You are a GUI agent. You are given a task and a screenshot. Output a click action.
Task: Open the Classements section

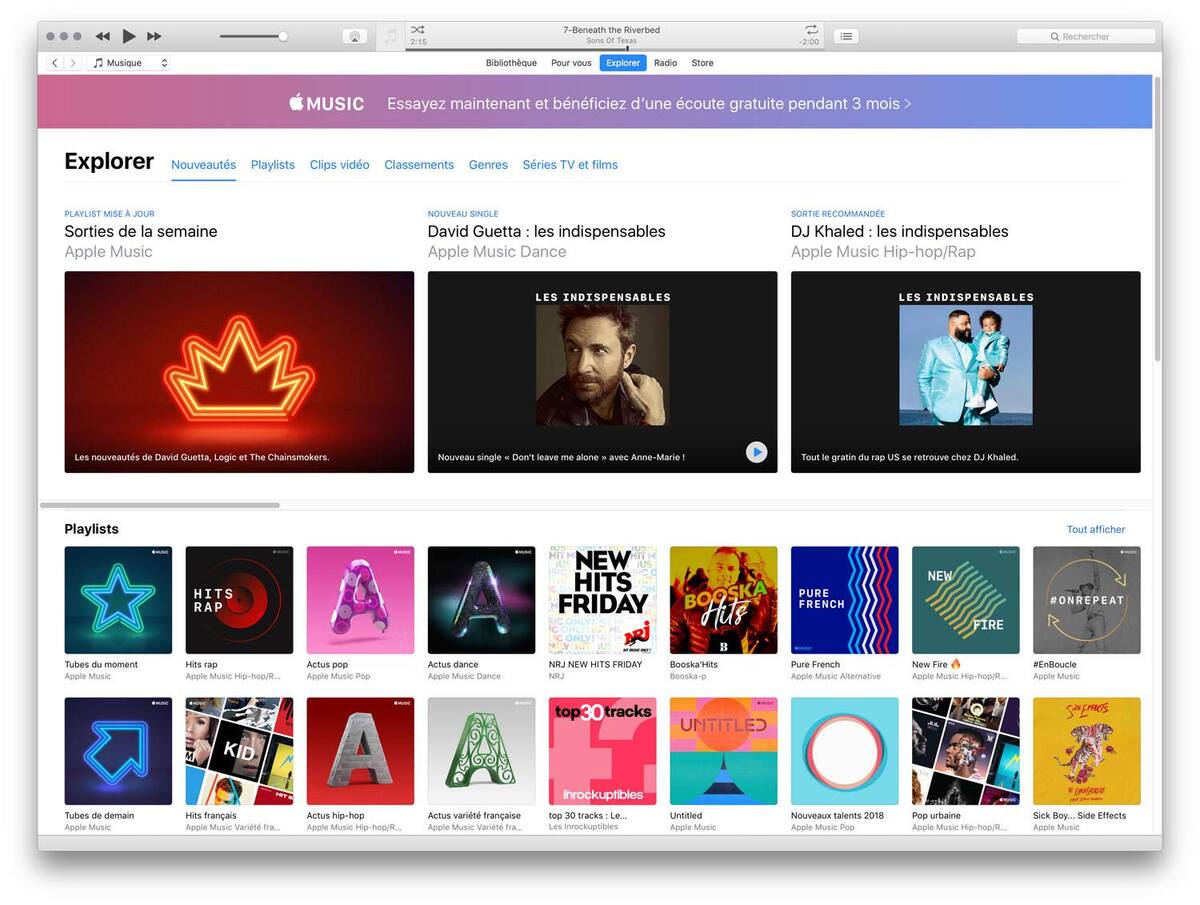point(419,165)
